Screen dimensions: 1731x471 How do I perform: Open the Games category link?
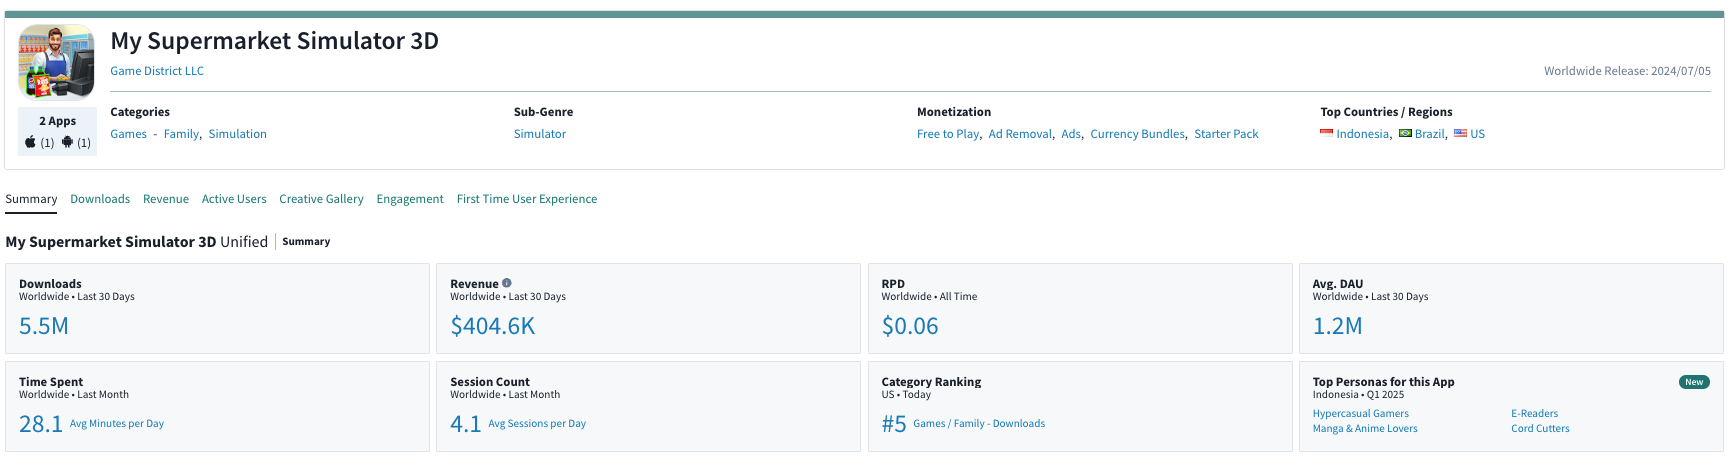[x=128, y=134]
